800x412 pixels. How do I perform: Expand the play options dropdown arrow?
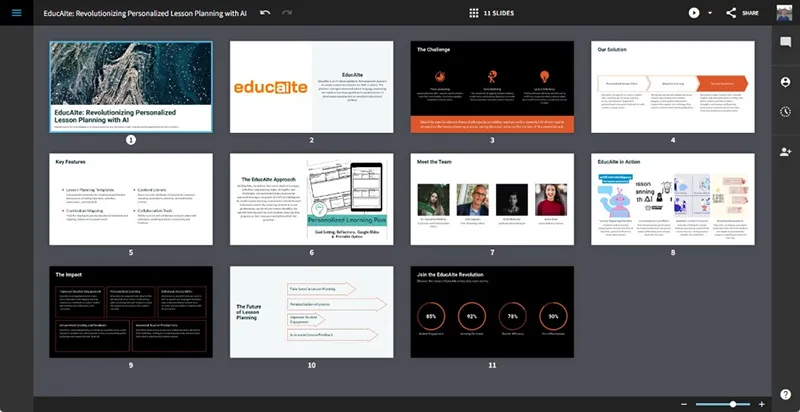710,13
